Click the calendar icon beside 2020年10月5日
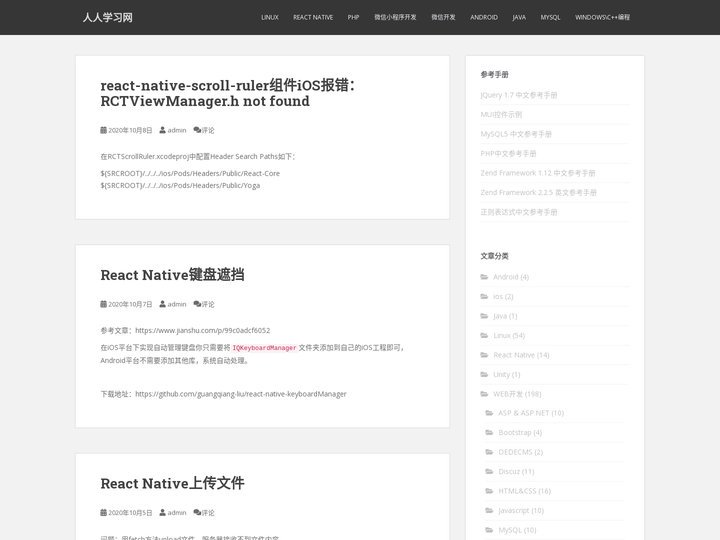 [103, 512]
